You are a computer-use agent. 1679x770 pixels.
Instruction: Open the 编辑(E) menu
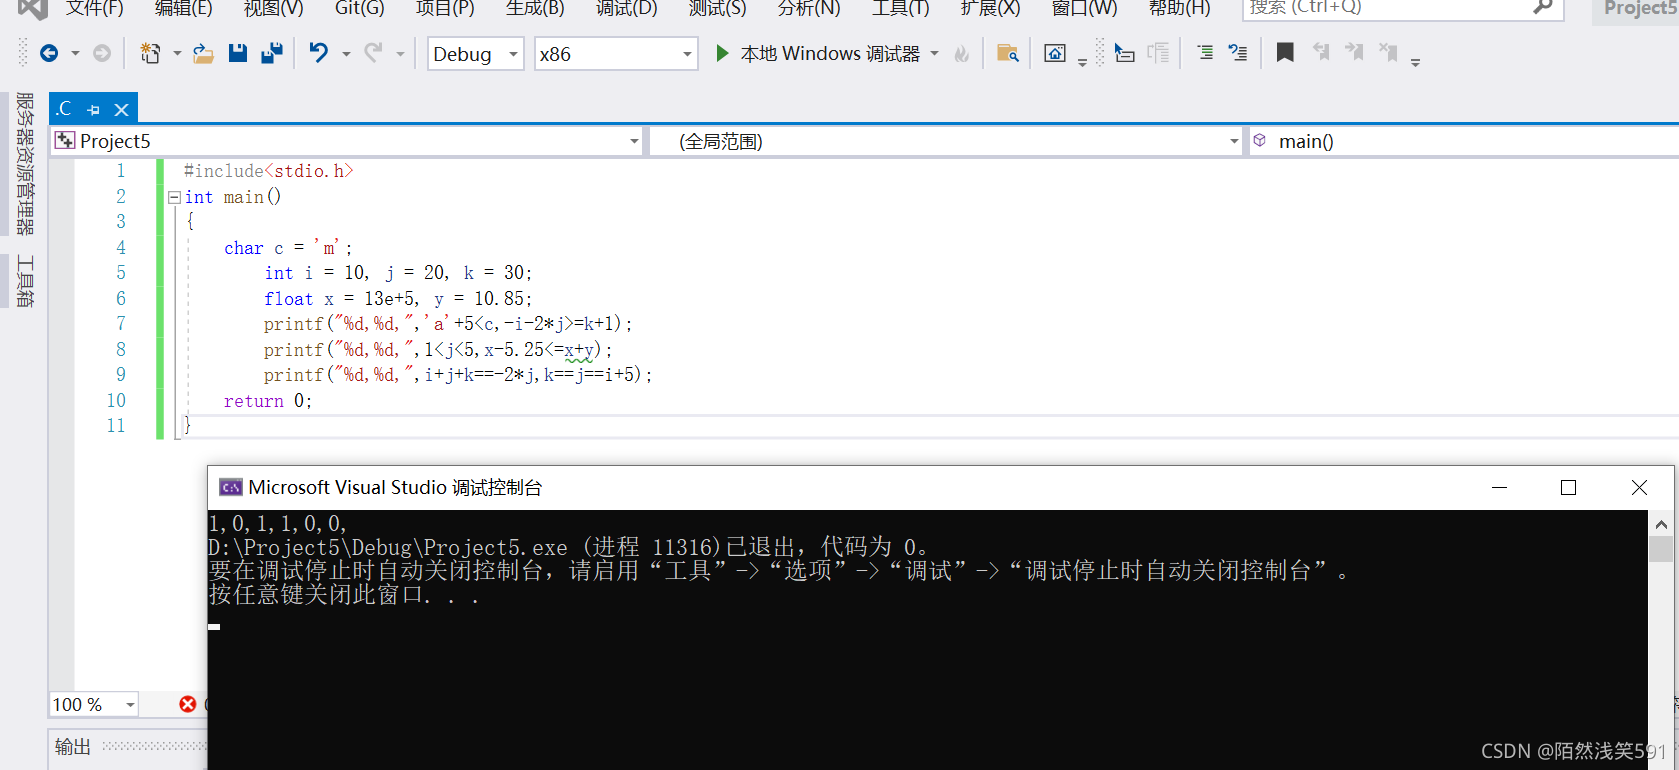click(x=183, y=8)
